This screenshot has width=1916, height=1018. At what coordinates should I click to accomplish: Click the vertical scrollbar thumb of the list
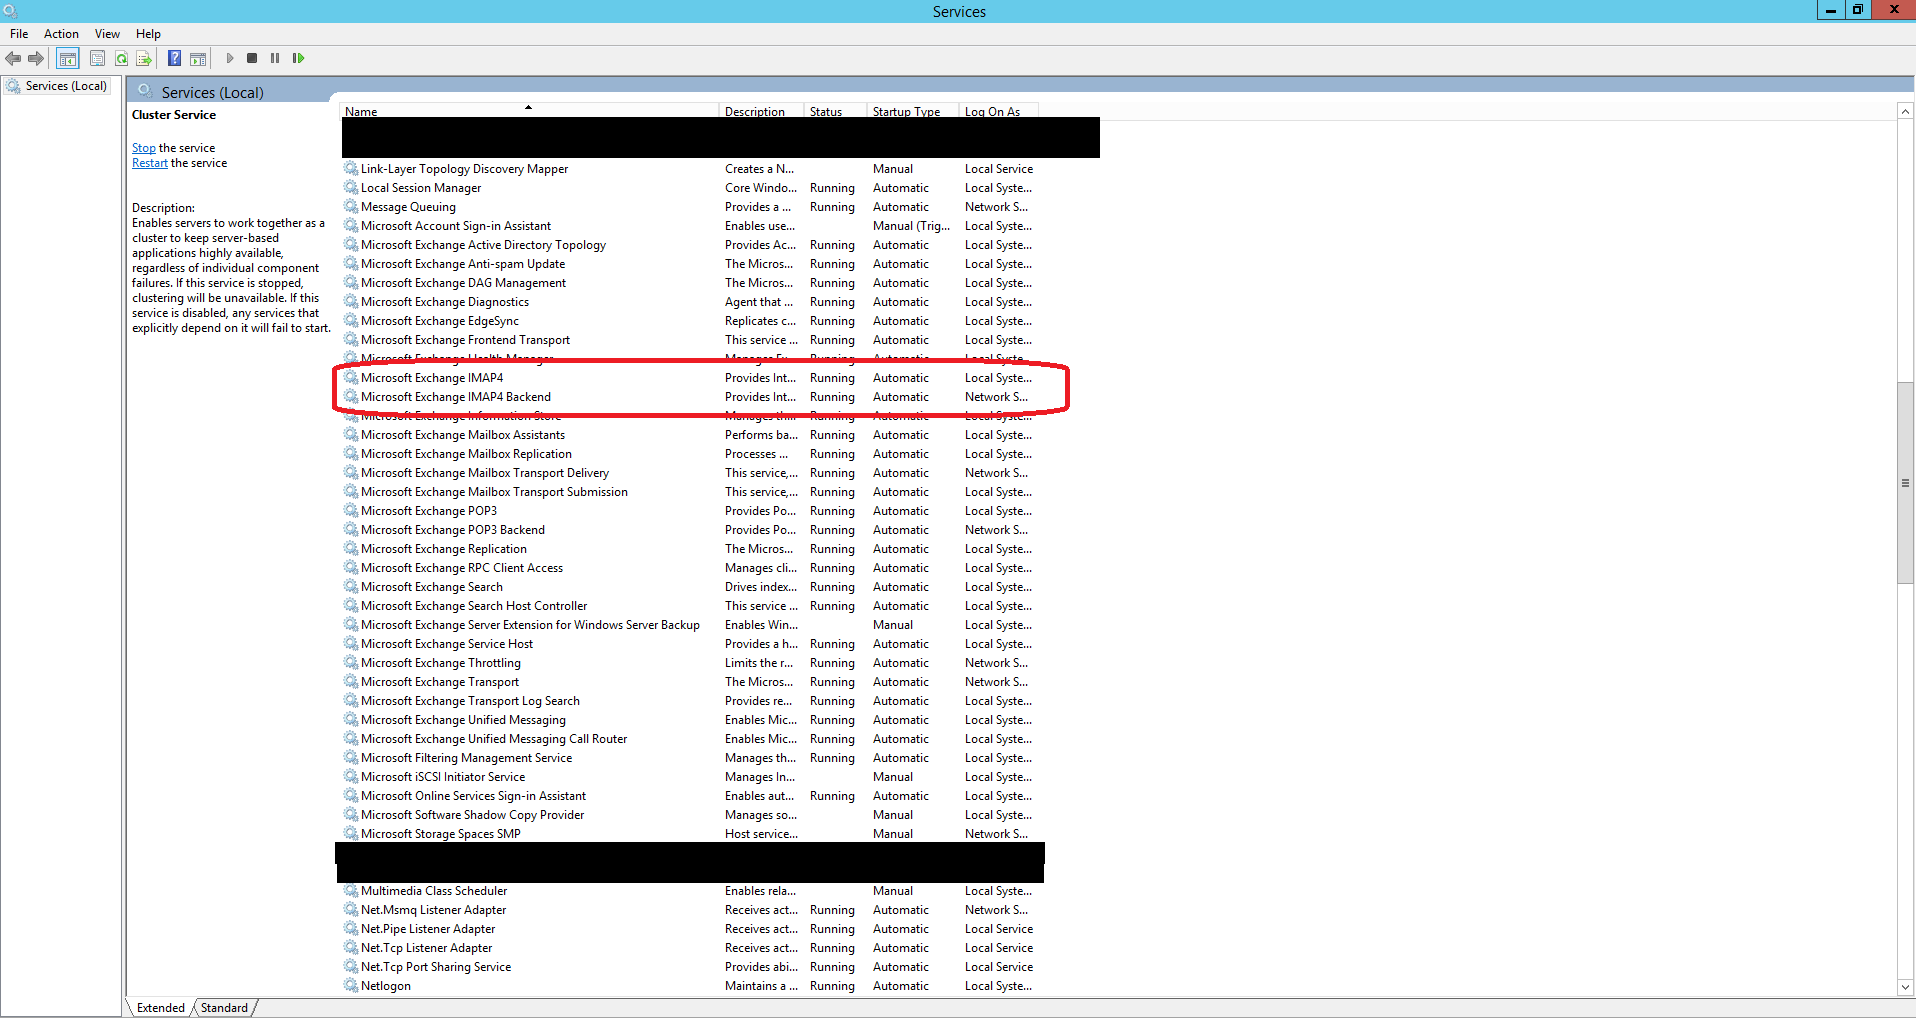point(1905,483)
